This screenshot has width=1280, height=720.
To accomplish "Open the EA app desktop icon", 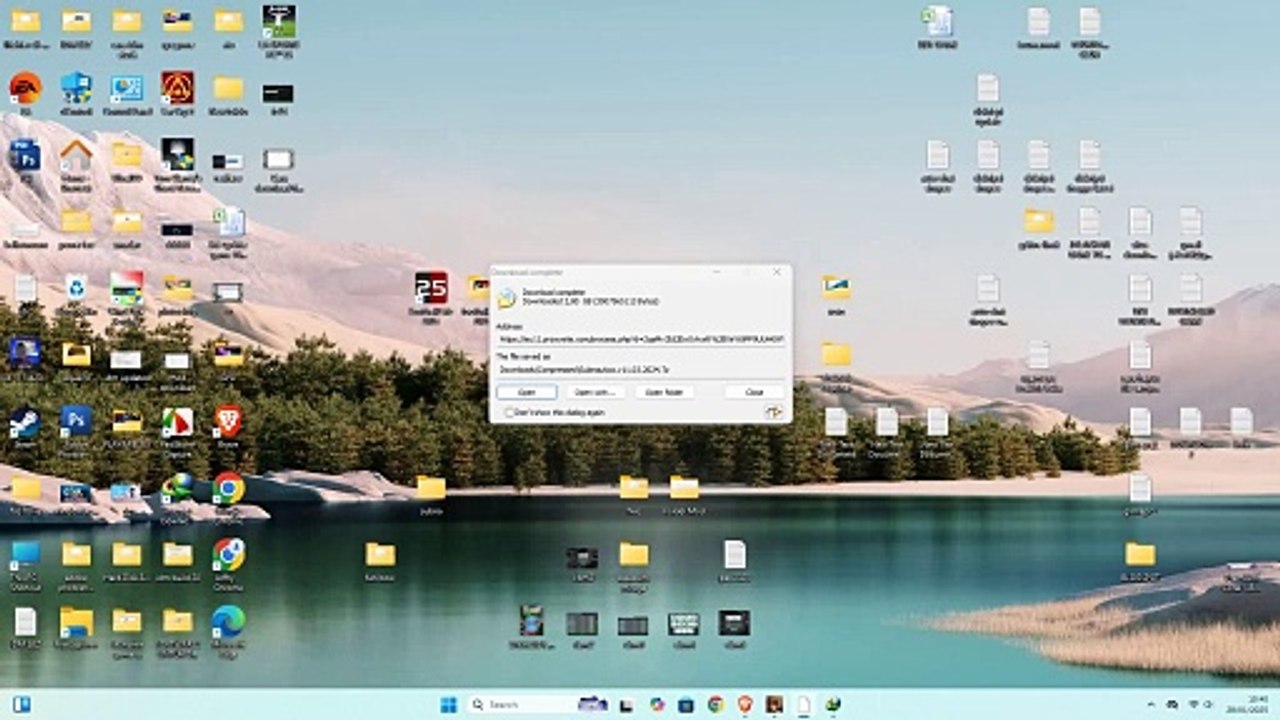I will tap(25, 88).
